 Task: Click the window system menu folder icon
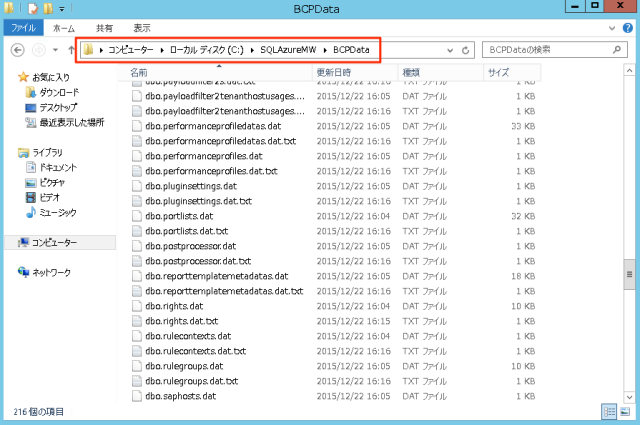[9, 8]
